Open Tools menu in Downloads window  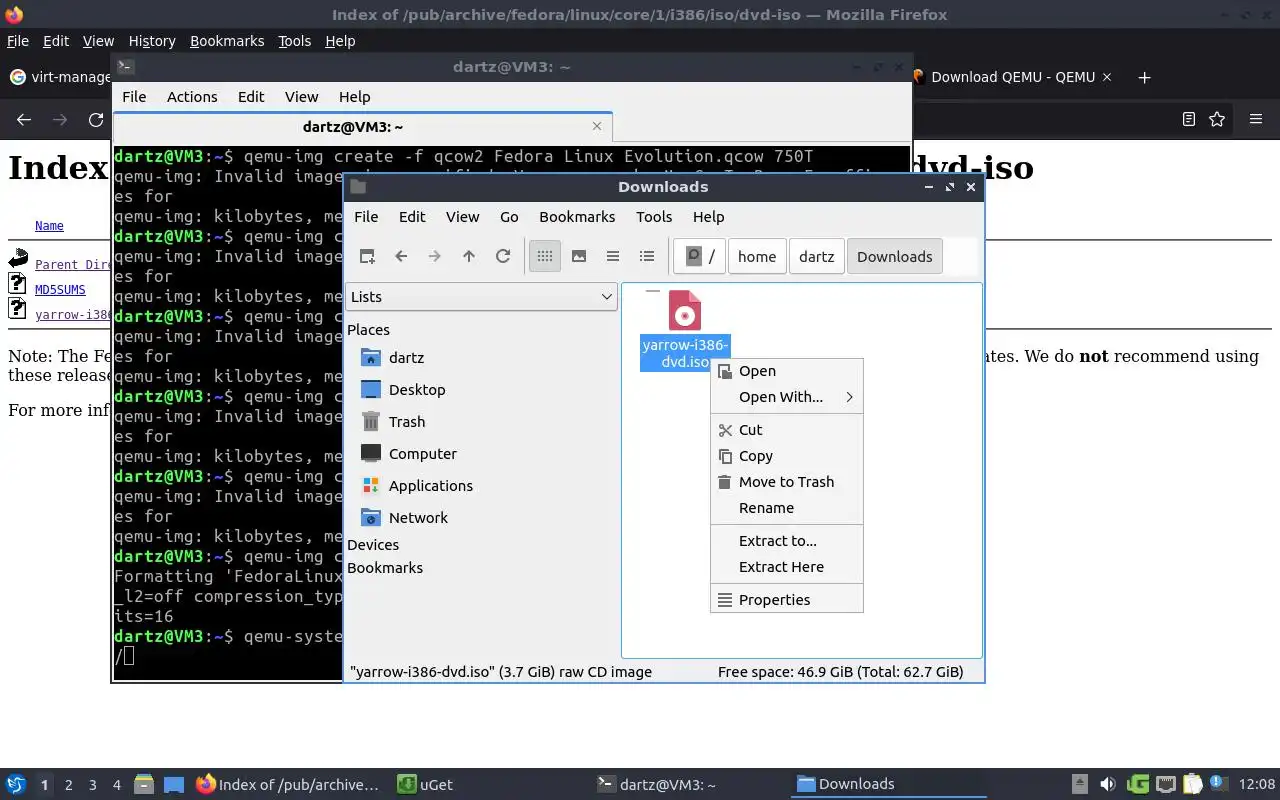654,217
